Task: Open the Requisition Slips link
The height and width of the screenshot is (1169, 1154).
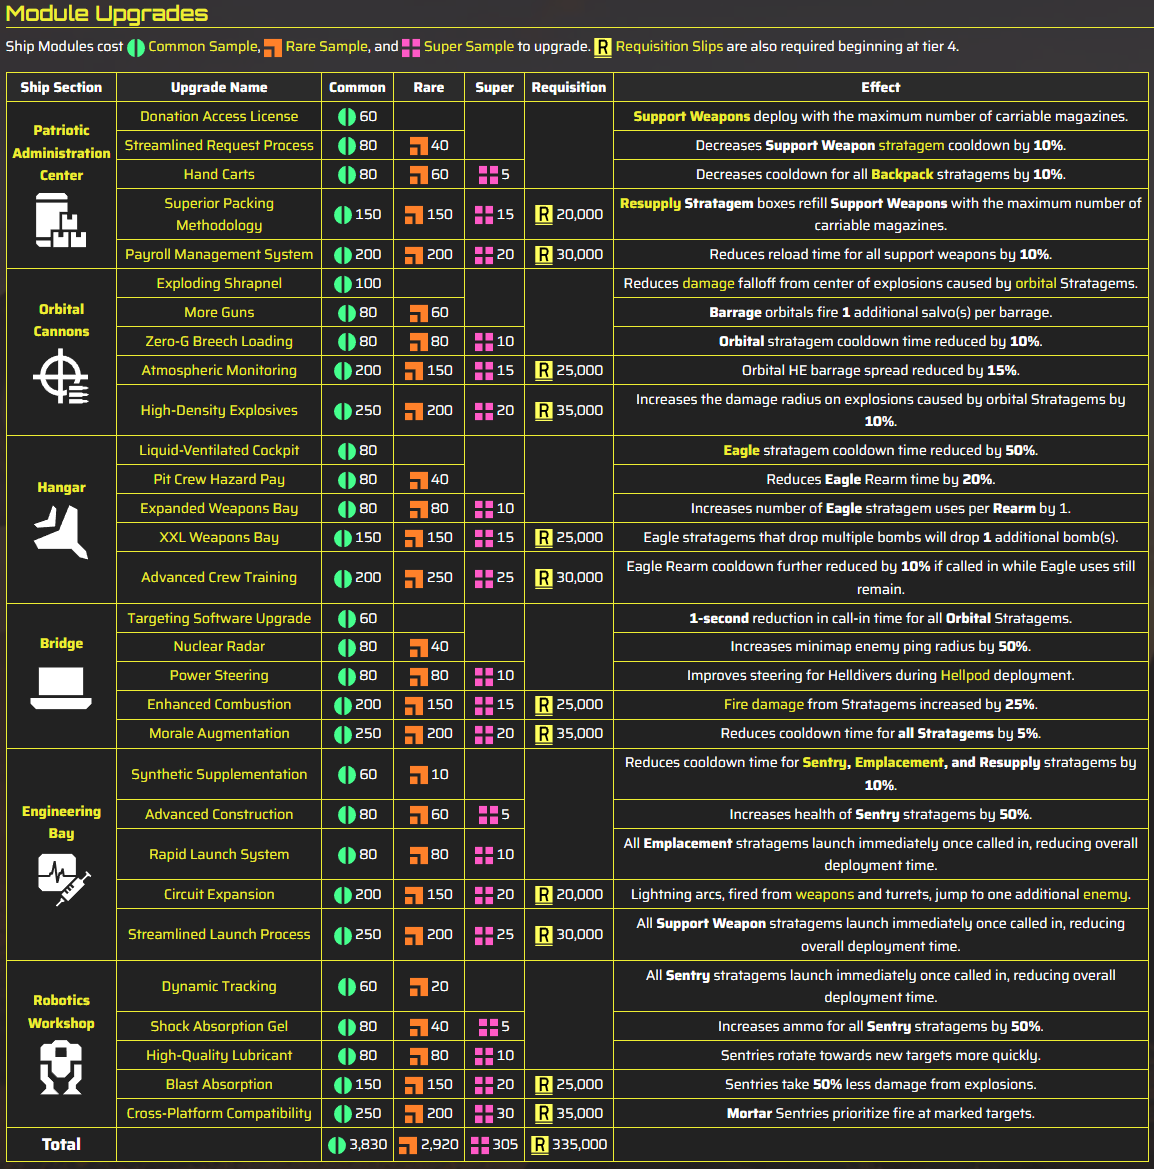Action: (x=669, y=46)
